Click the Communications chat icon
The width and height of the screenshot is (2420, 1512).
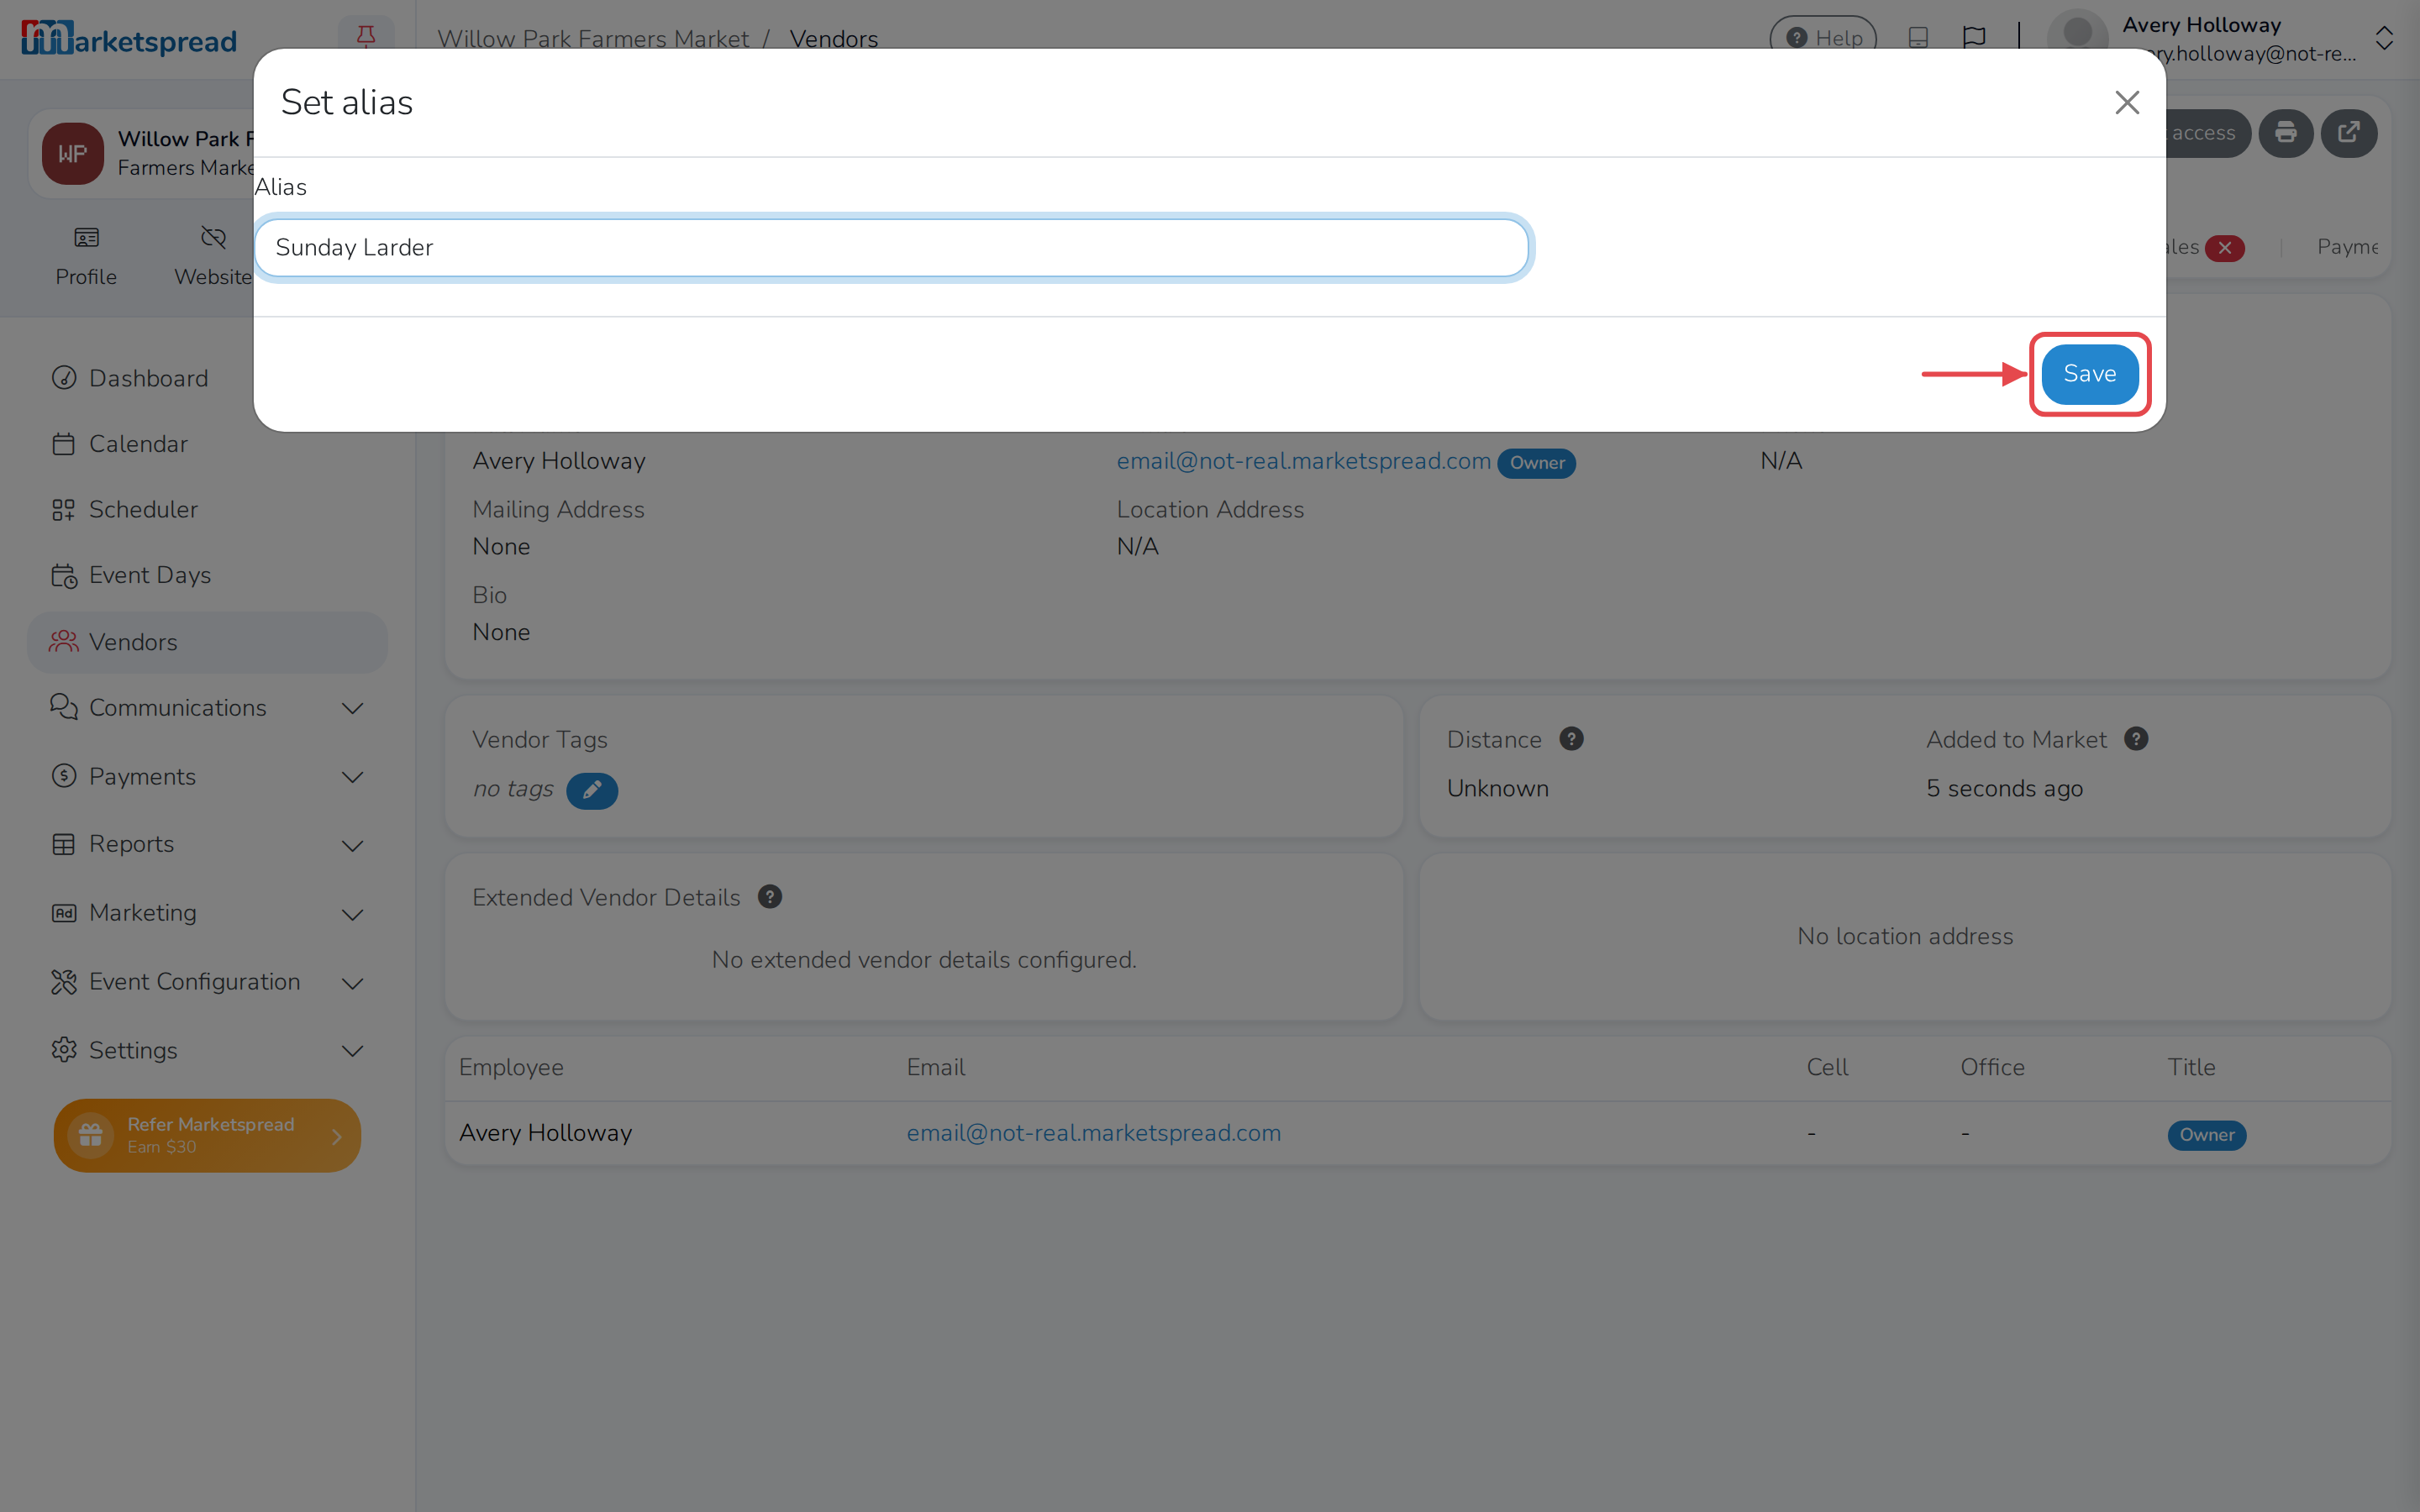[64, 707]
